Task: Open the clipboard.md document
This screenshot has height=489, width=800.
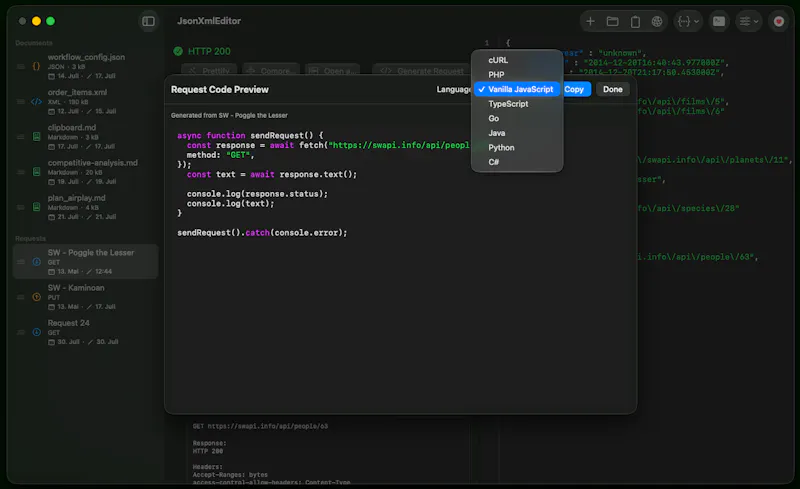Action: pos(86,137)
